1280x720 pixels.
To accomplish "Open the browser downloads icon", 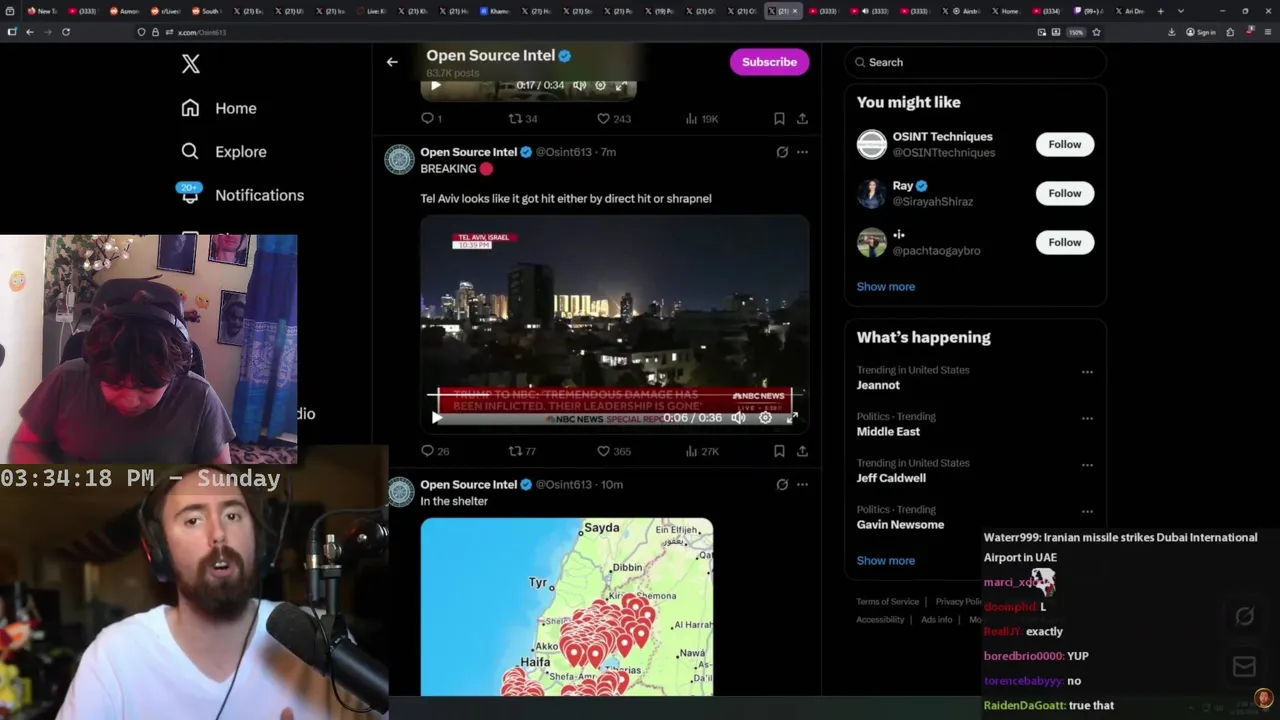I will click(1171, 32).
